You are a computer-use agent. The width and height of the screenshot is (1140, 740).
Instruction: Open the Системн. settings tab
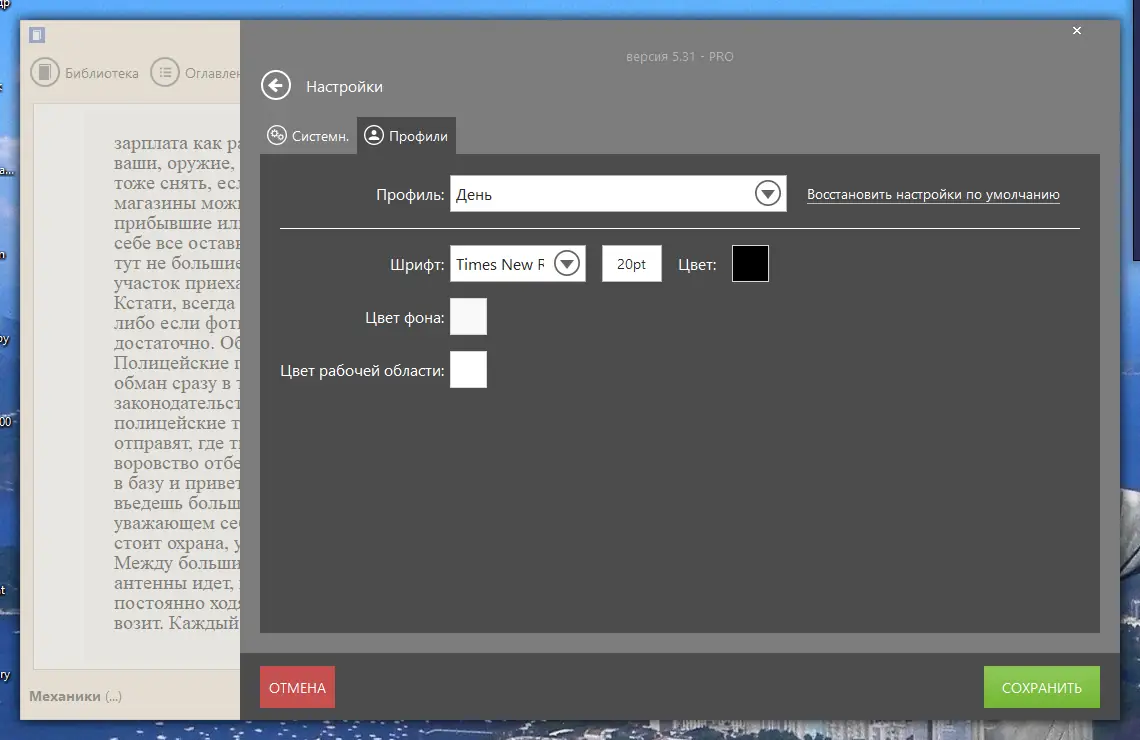308,136
